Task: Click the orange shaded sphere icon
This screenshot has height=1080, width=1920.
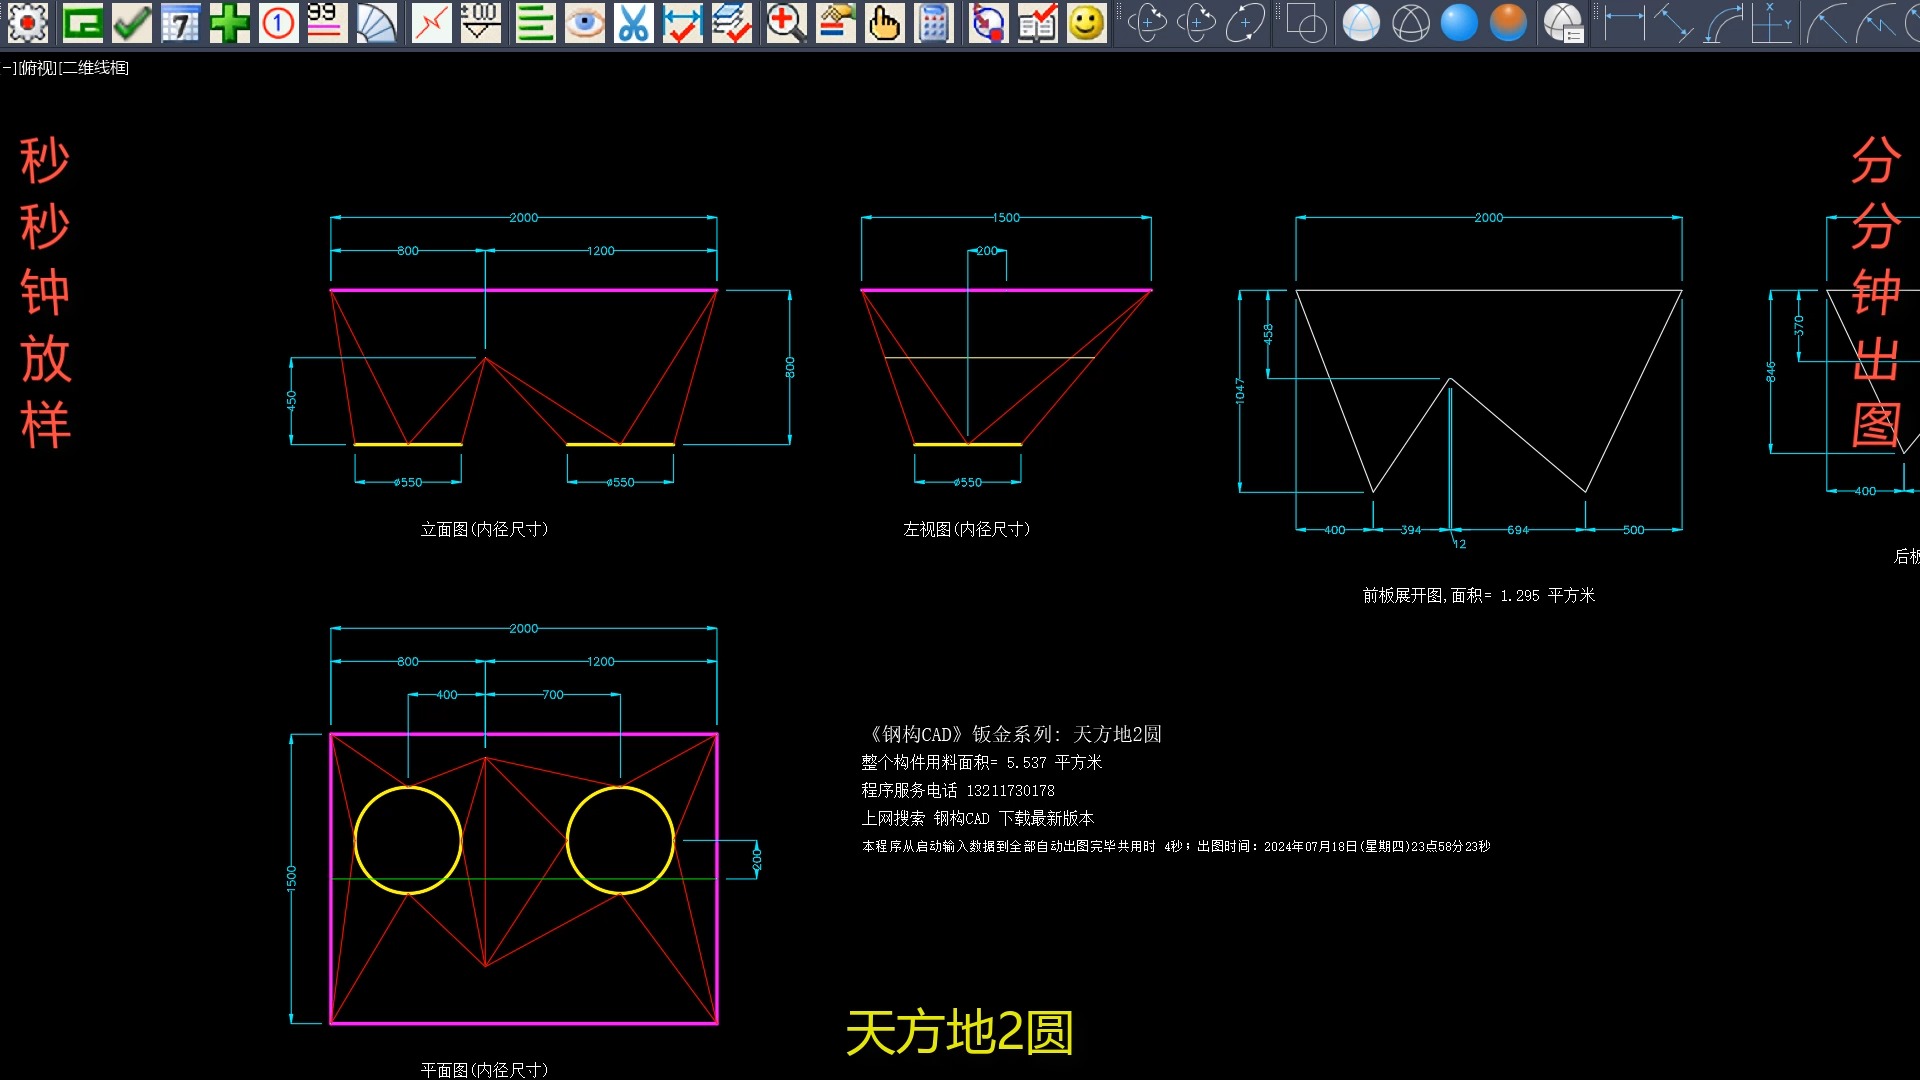Action: (1508, 23)
